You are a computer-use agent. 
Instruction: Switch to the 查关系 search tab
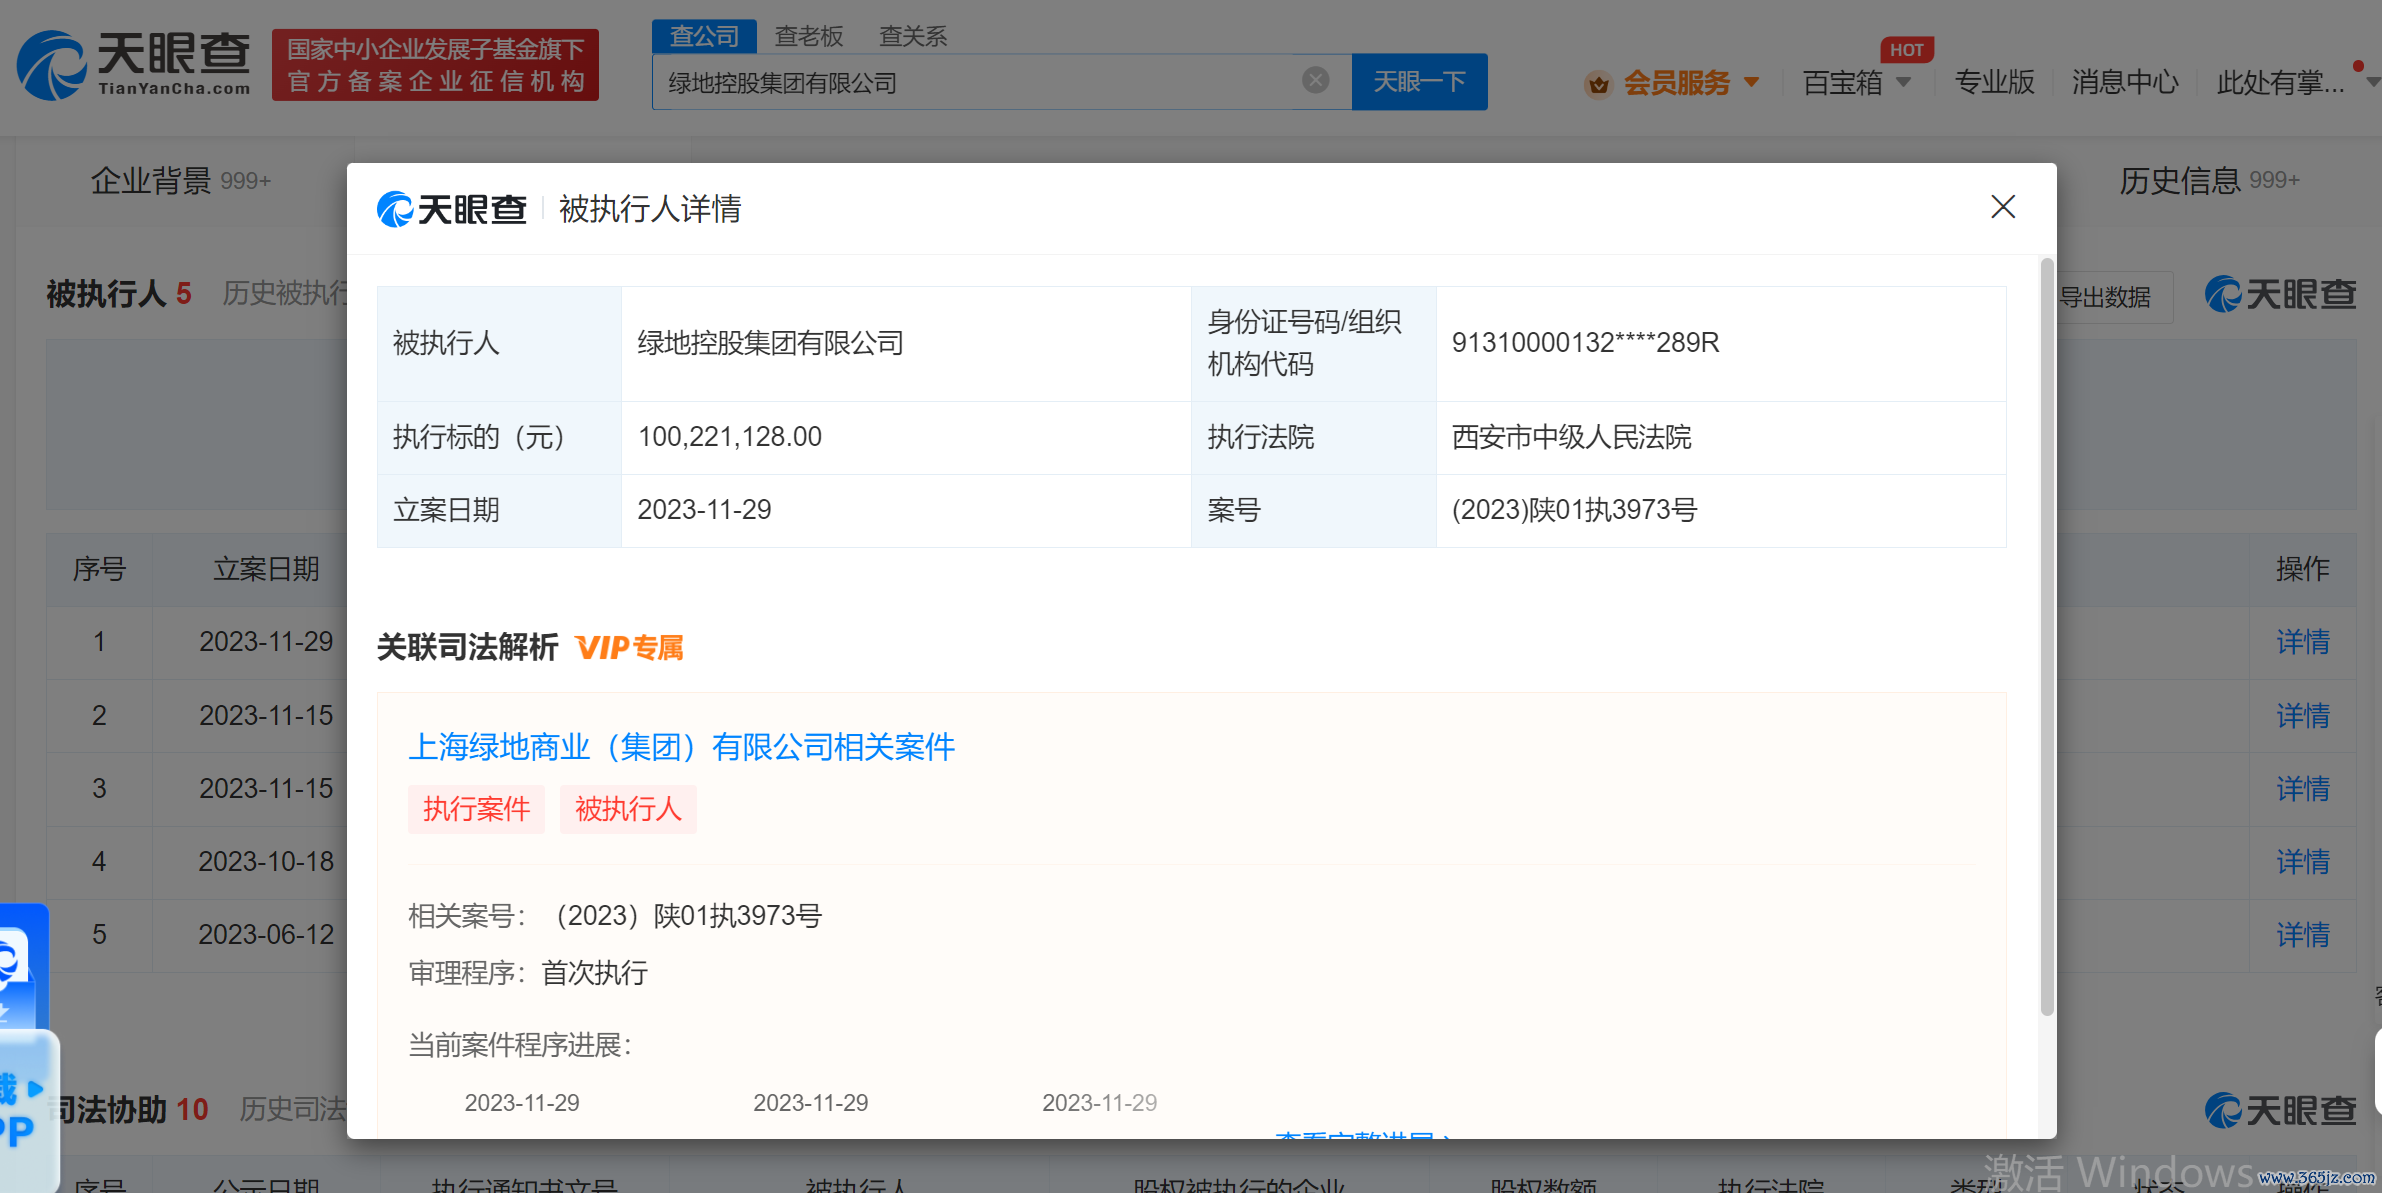pyautogui.click(x=912, y=36)
